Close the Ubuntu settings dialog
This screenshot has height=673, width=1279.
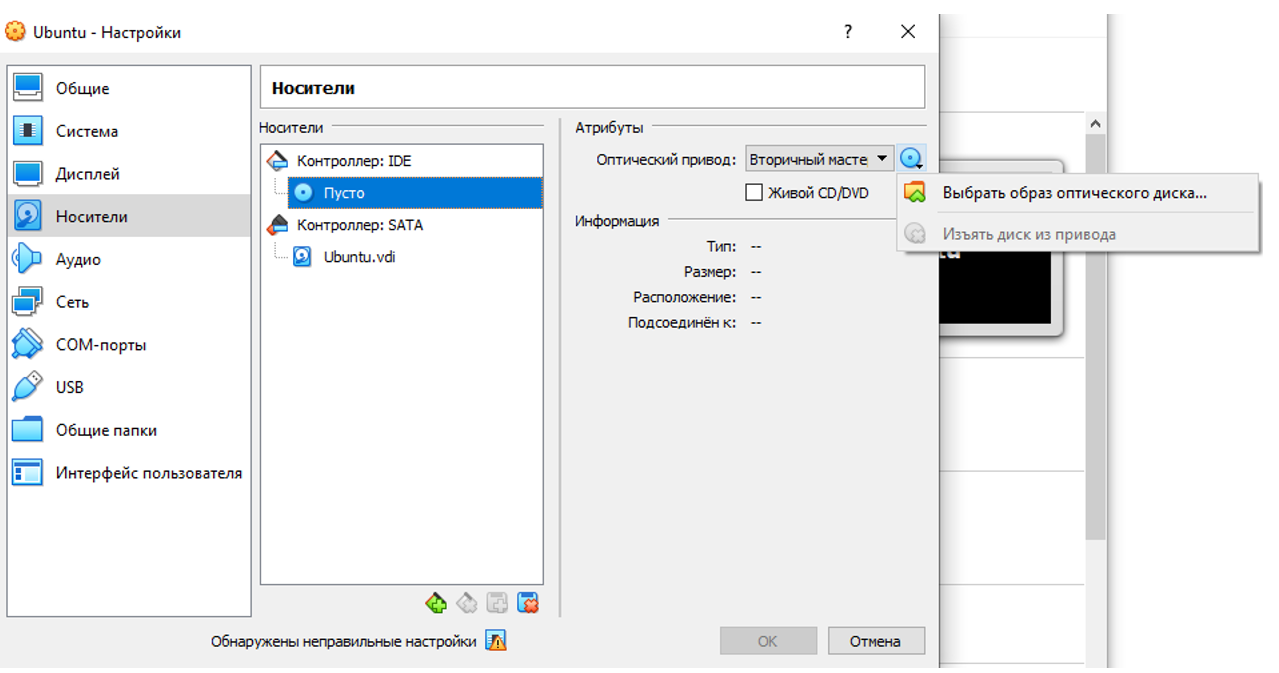click(x=908, y=31)
